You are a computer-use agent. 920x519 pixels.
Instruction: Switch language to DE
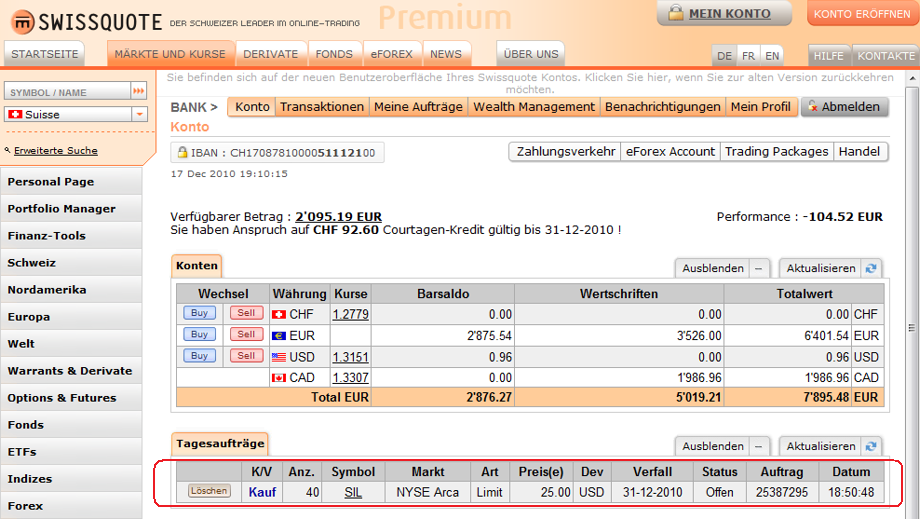724,56
